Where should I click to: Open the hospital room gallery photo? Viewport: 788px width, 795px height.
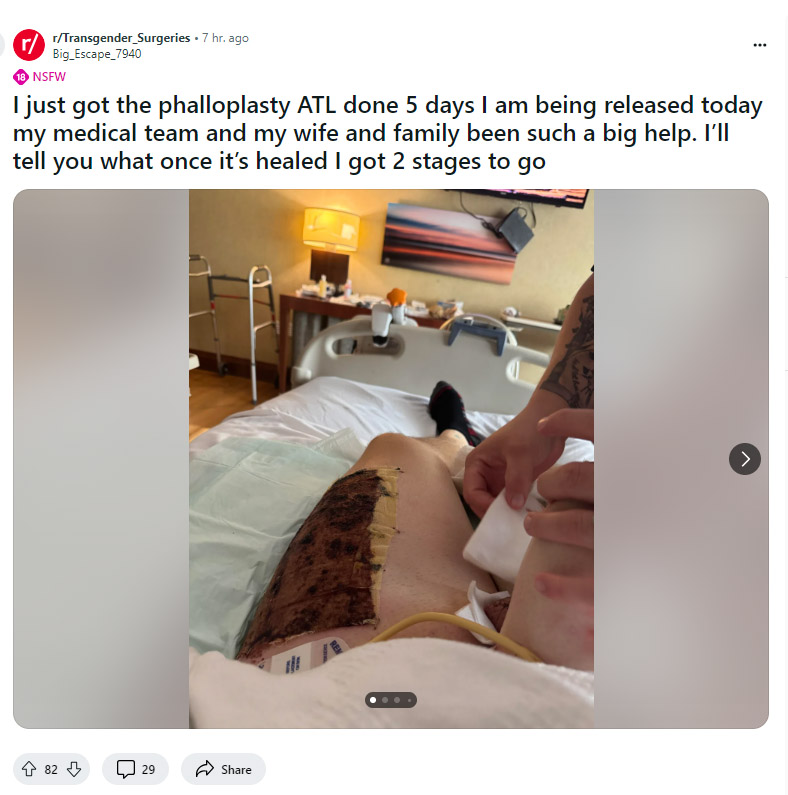click(x=391, y=459)
